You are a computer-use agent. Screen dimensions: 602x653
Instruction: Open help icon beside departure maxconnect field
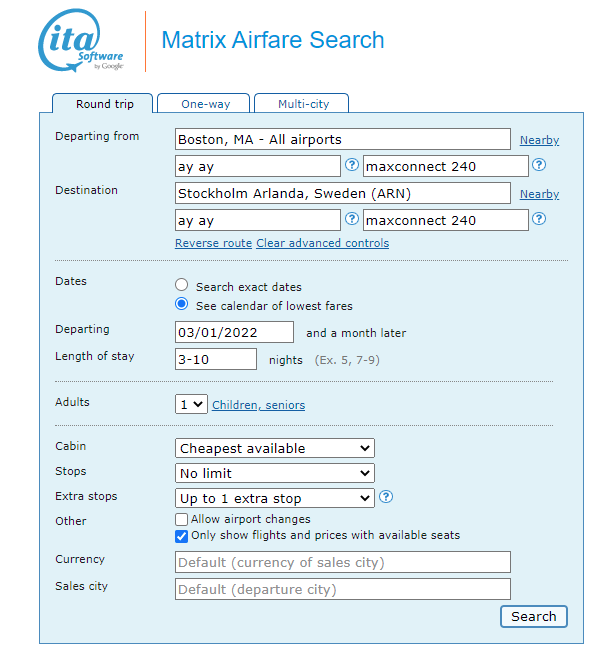[539, 165]
